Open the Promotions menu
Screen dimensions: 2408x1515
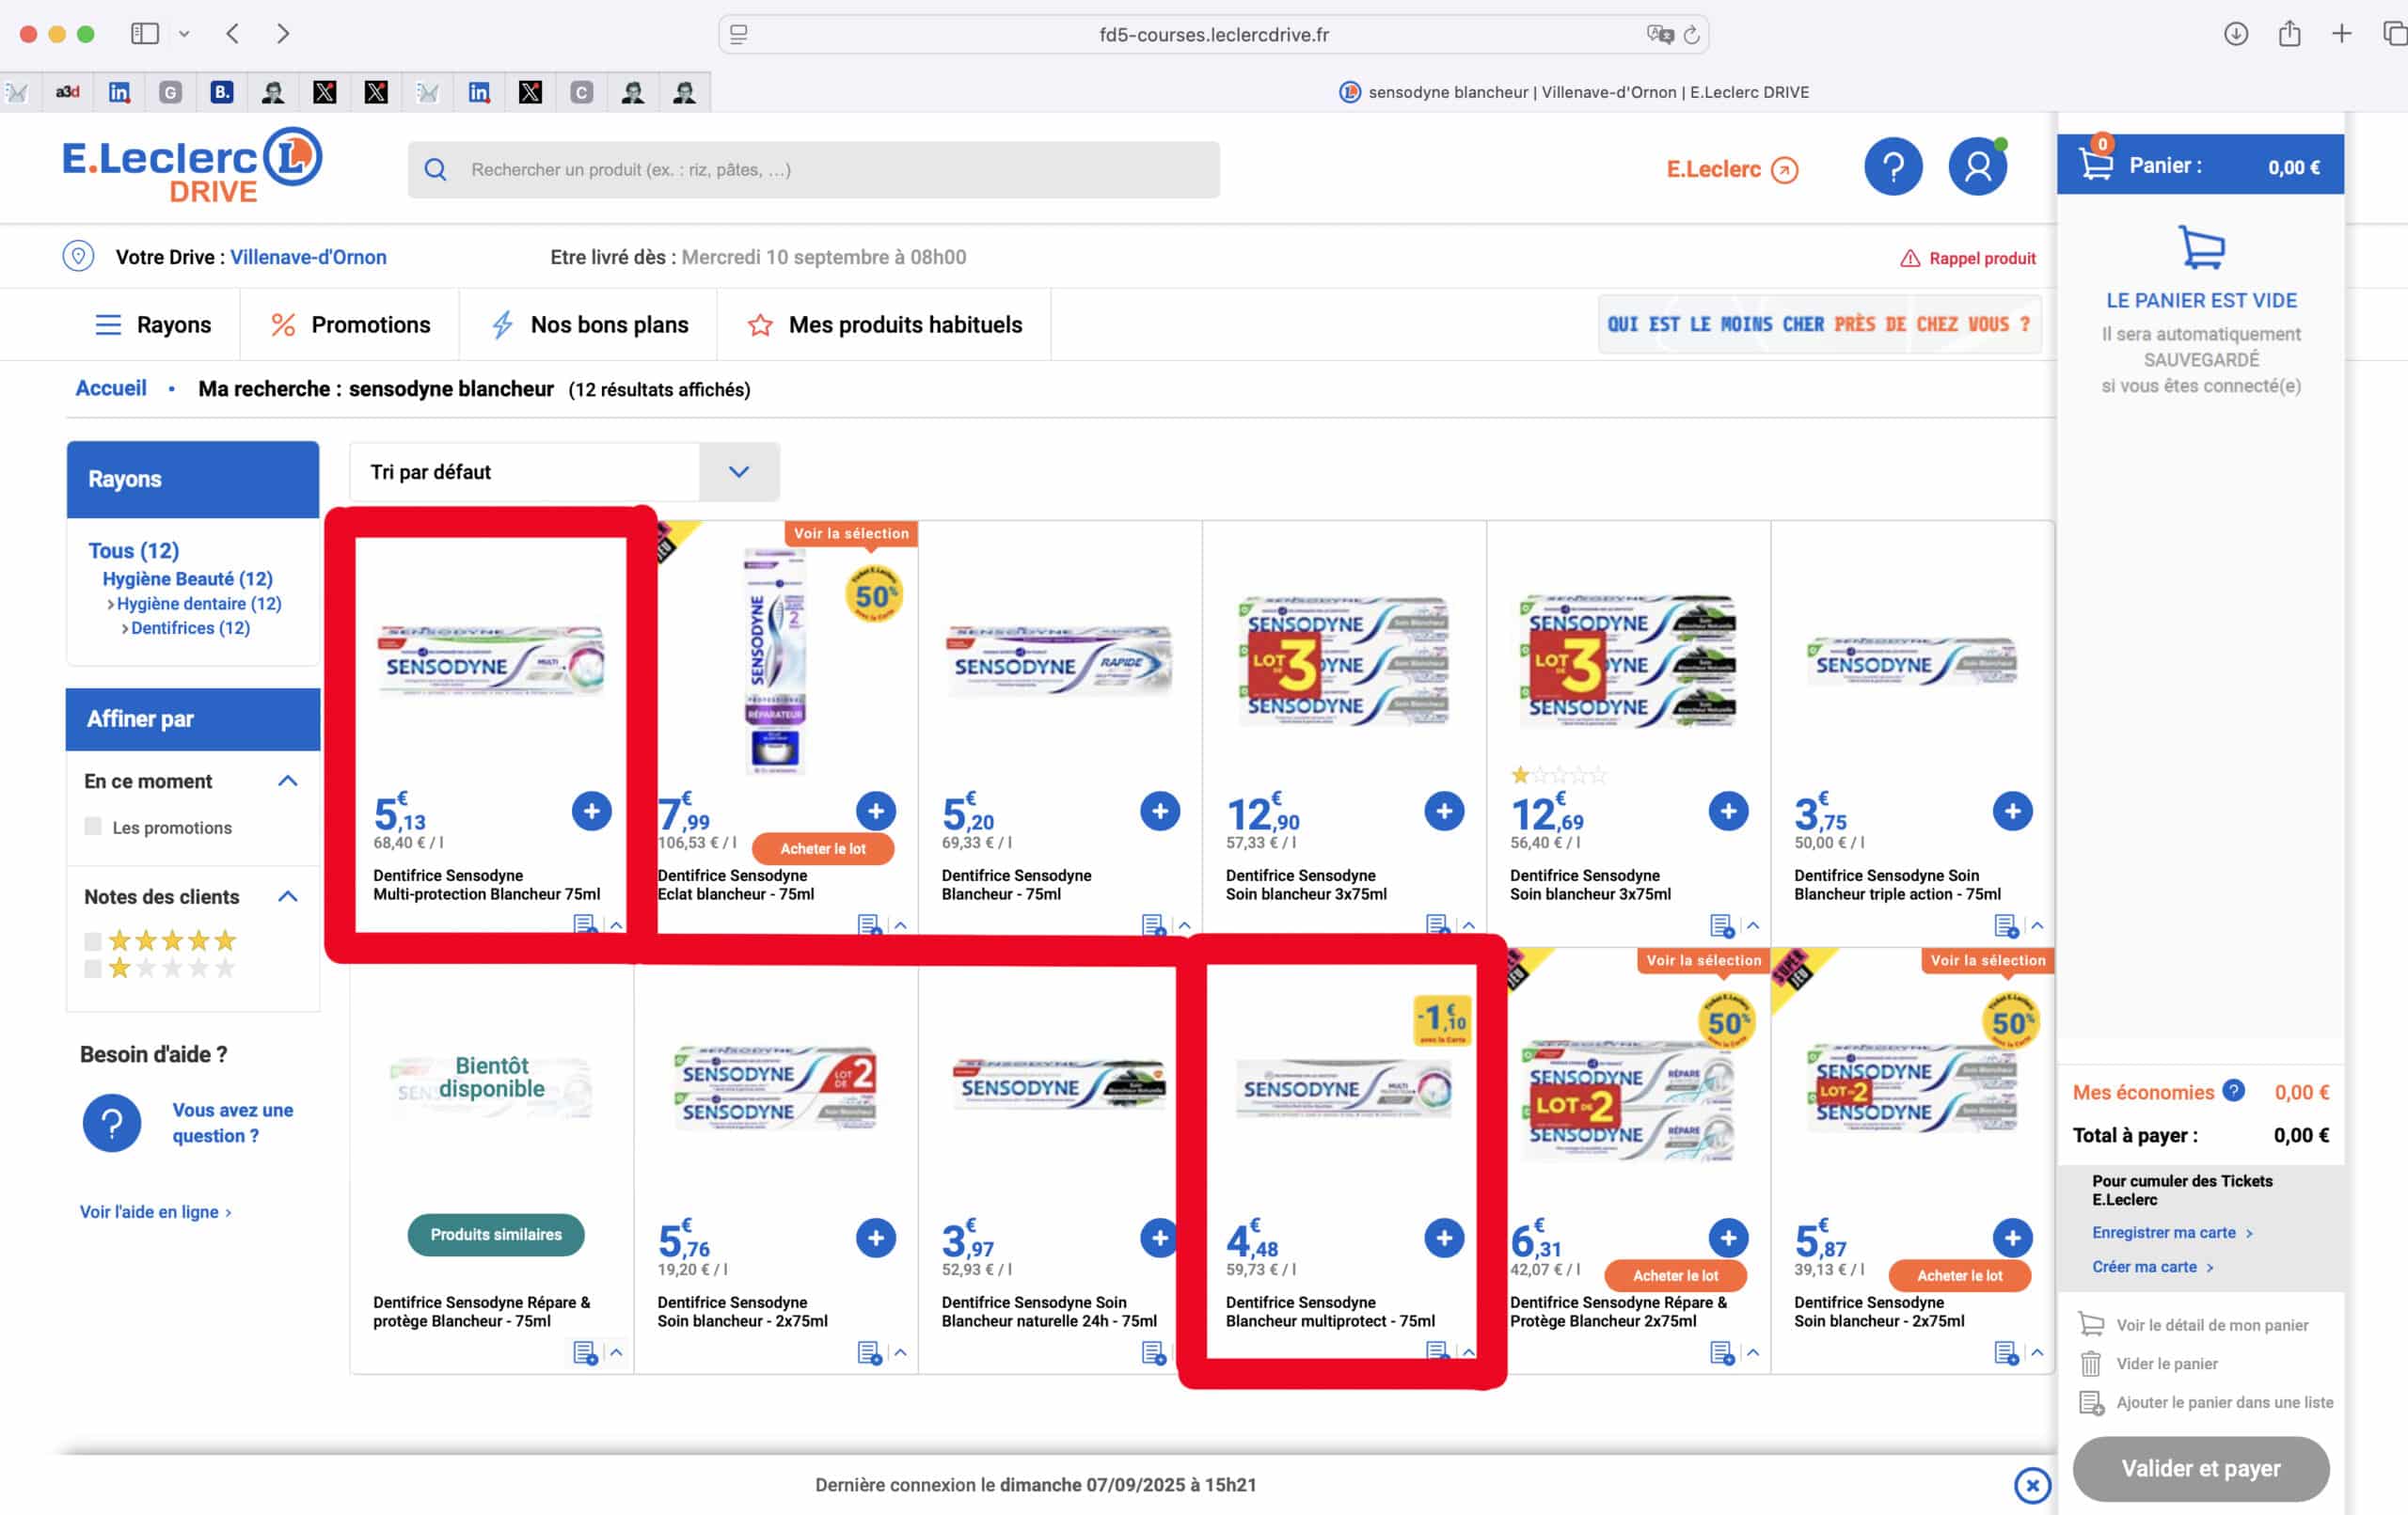click(350, 325)
